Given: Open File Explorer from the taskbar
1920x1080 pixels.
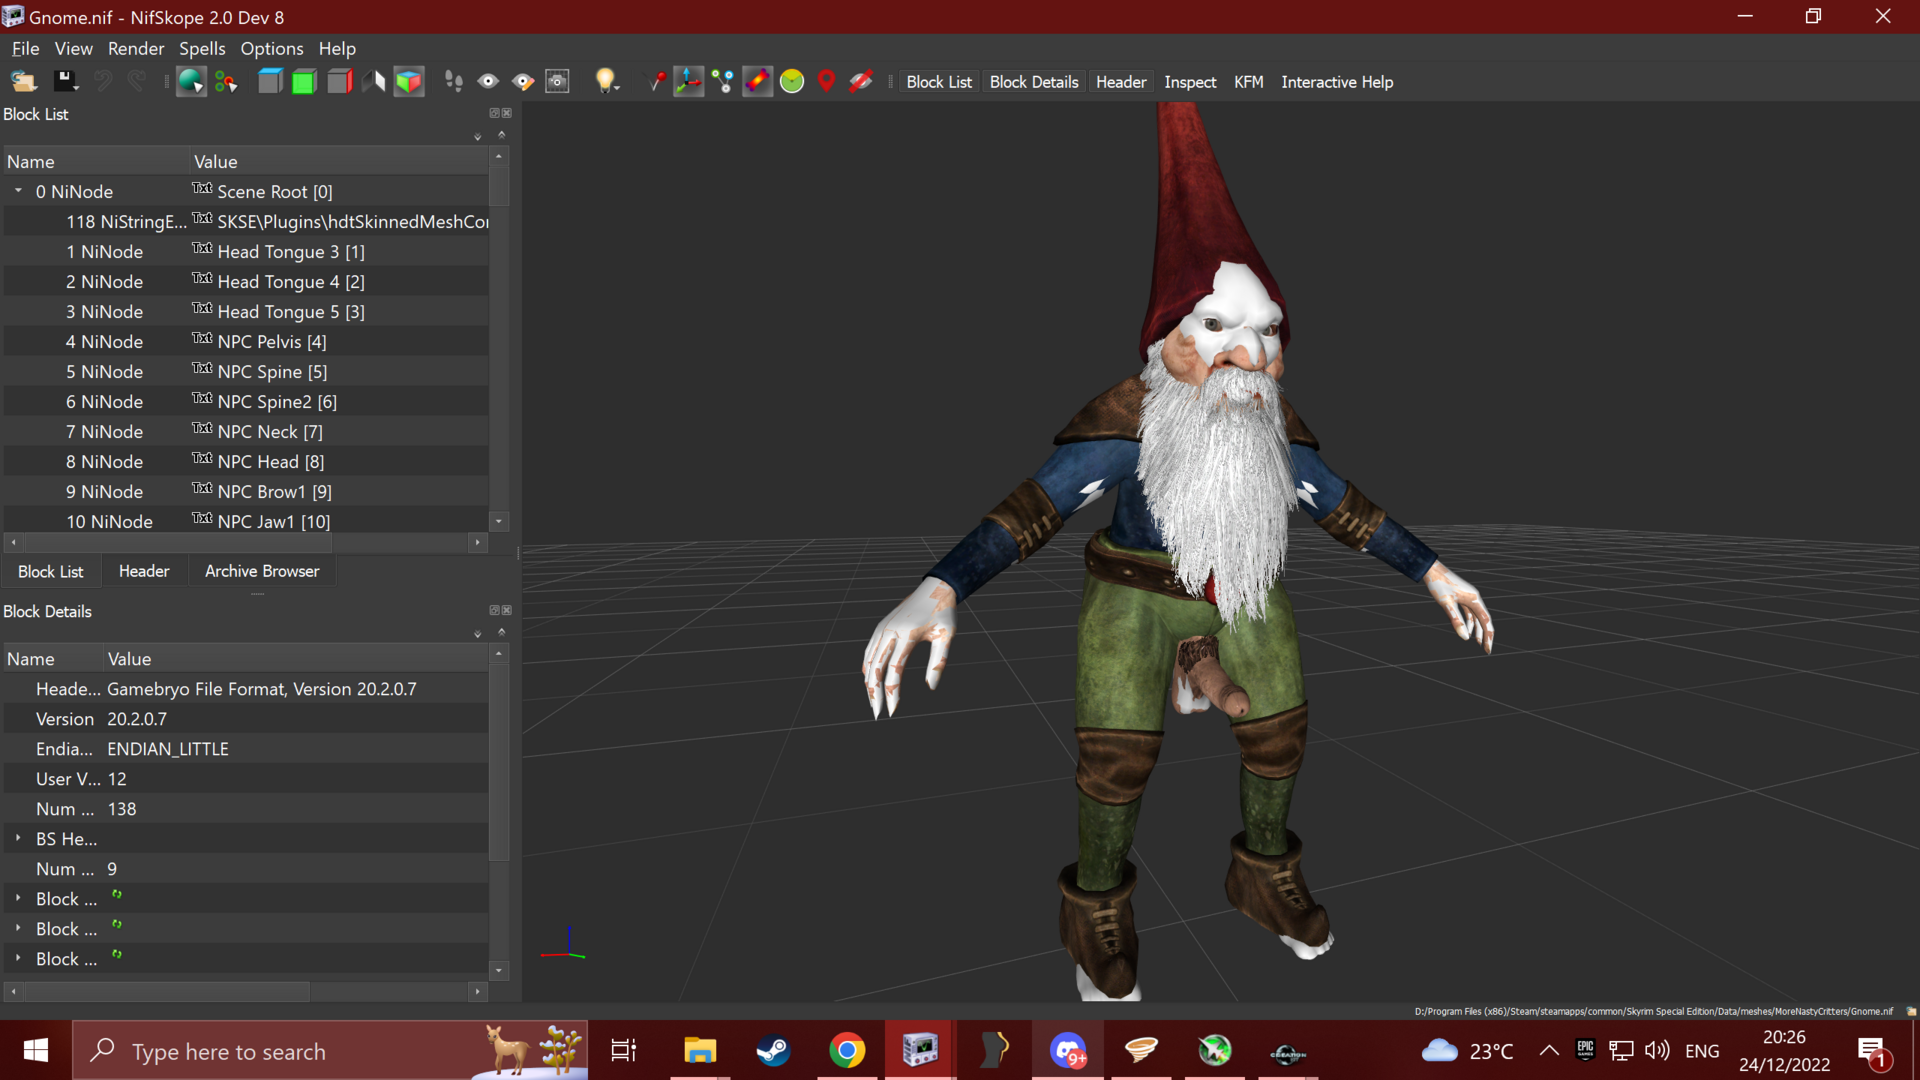Looking at the screenshot, I should 700,1051.
